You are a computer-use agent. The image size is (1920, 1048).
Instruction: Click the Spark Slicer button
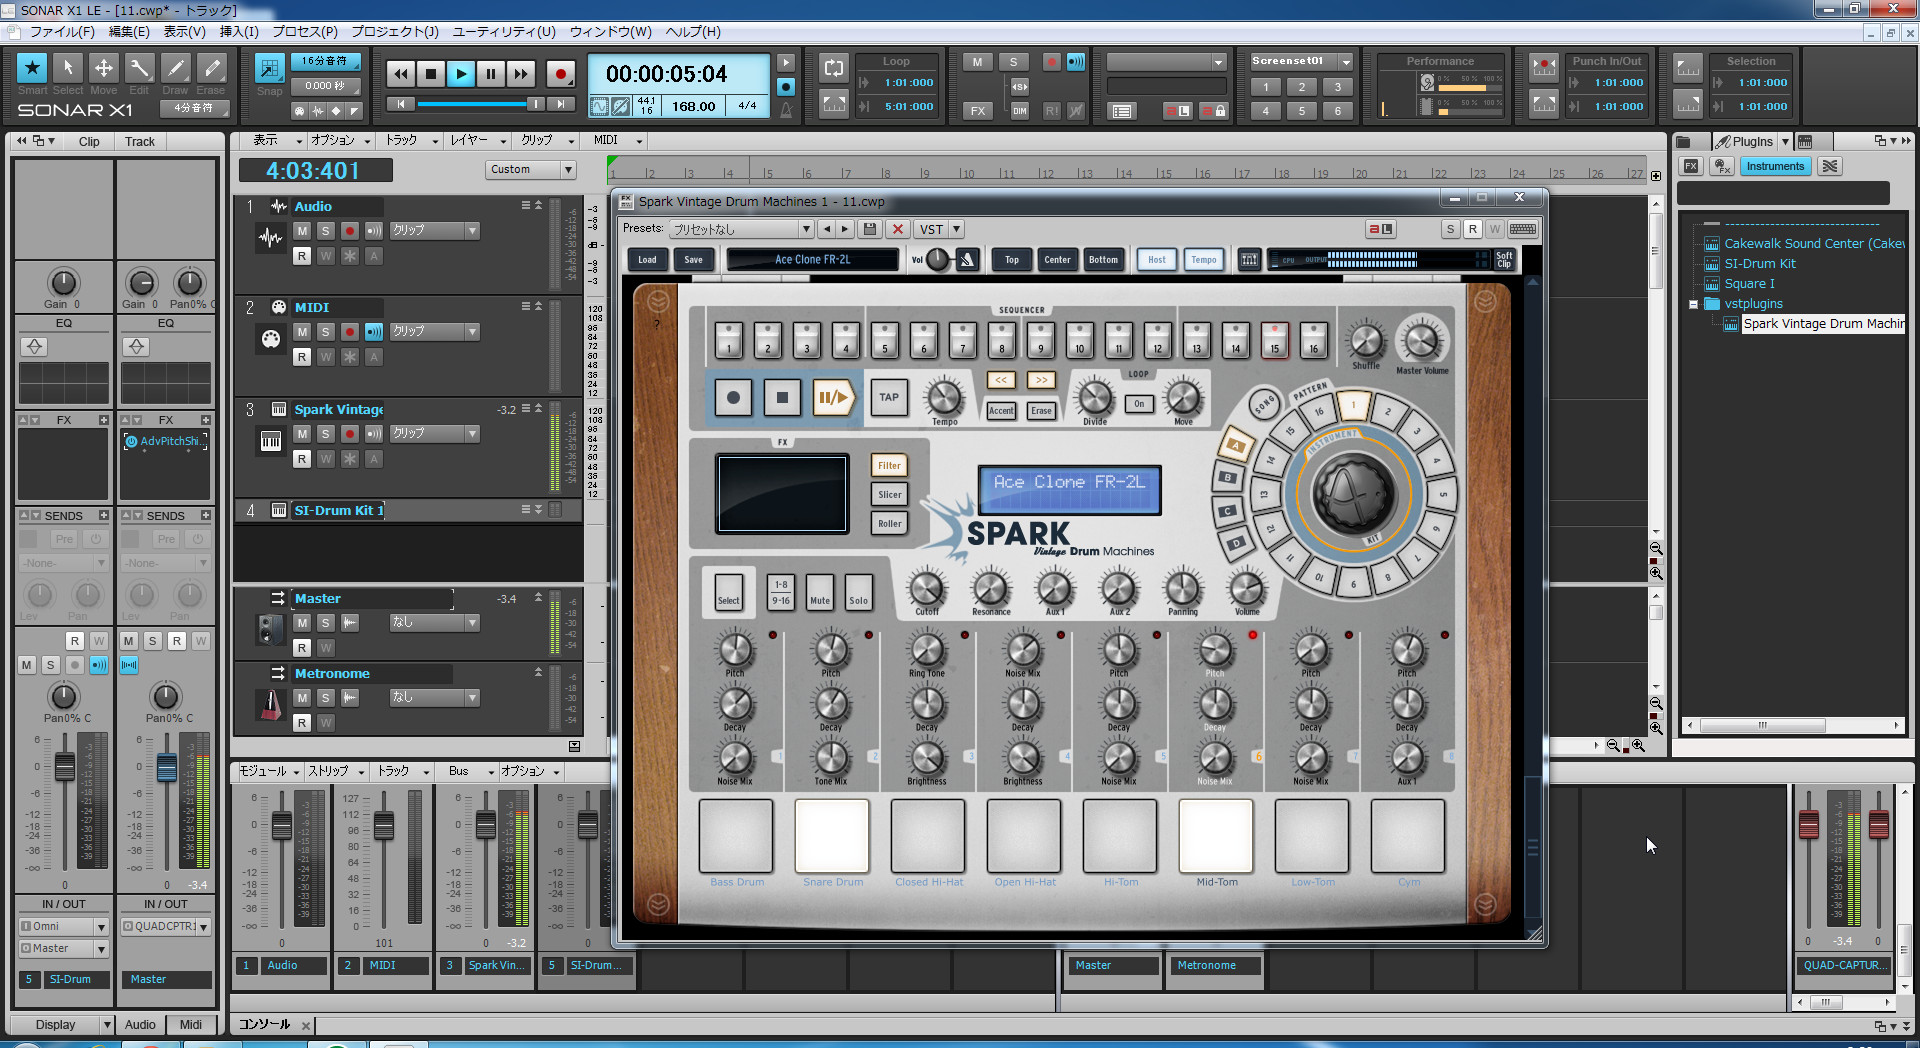tap(889, 494)
